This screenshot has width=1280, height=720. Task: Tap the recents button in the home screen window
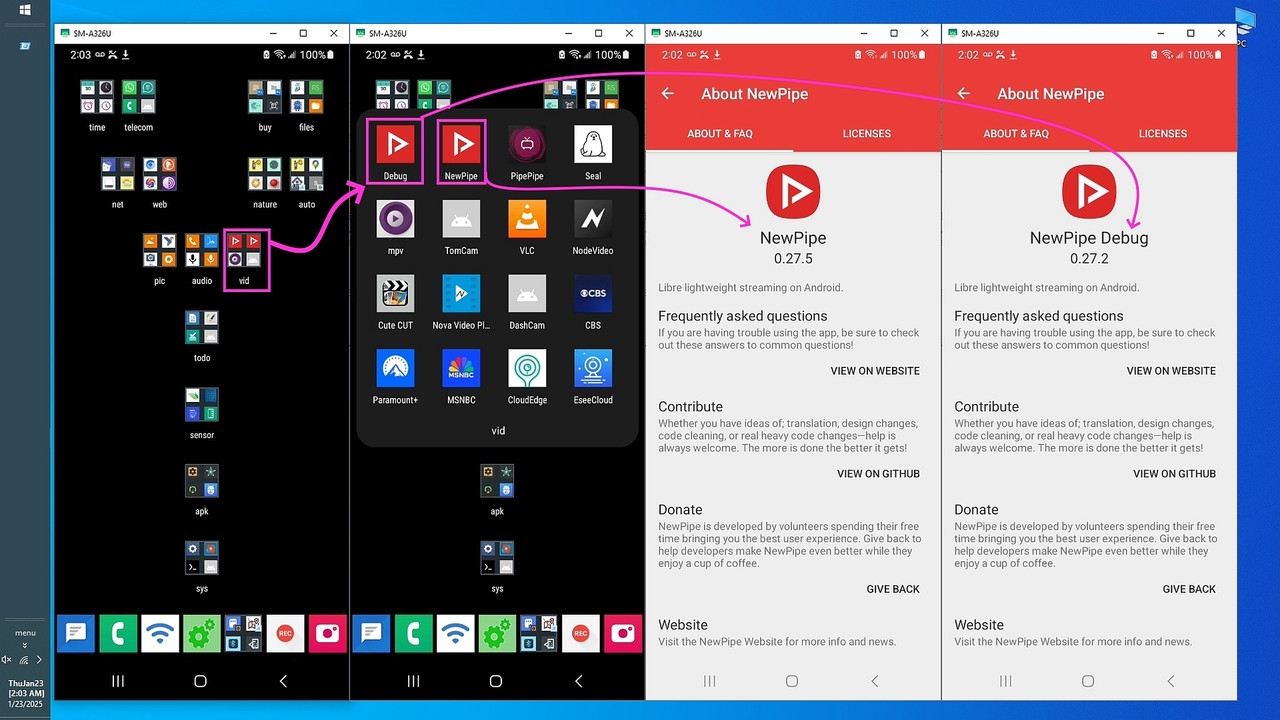point(118,681)
